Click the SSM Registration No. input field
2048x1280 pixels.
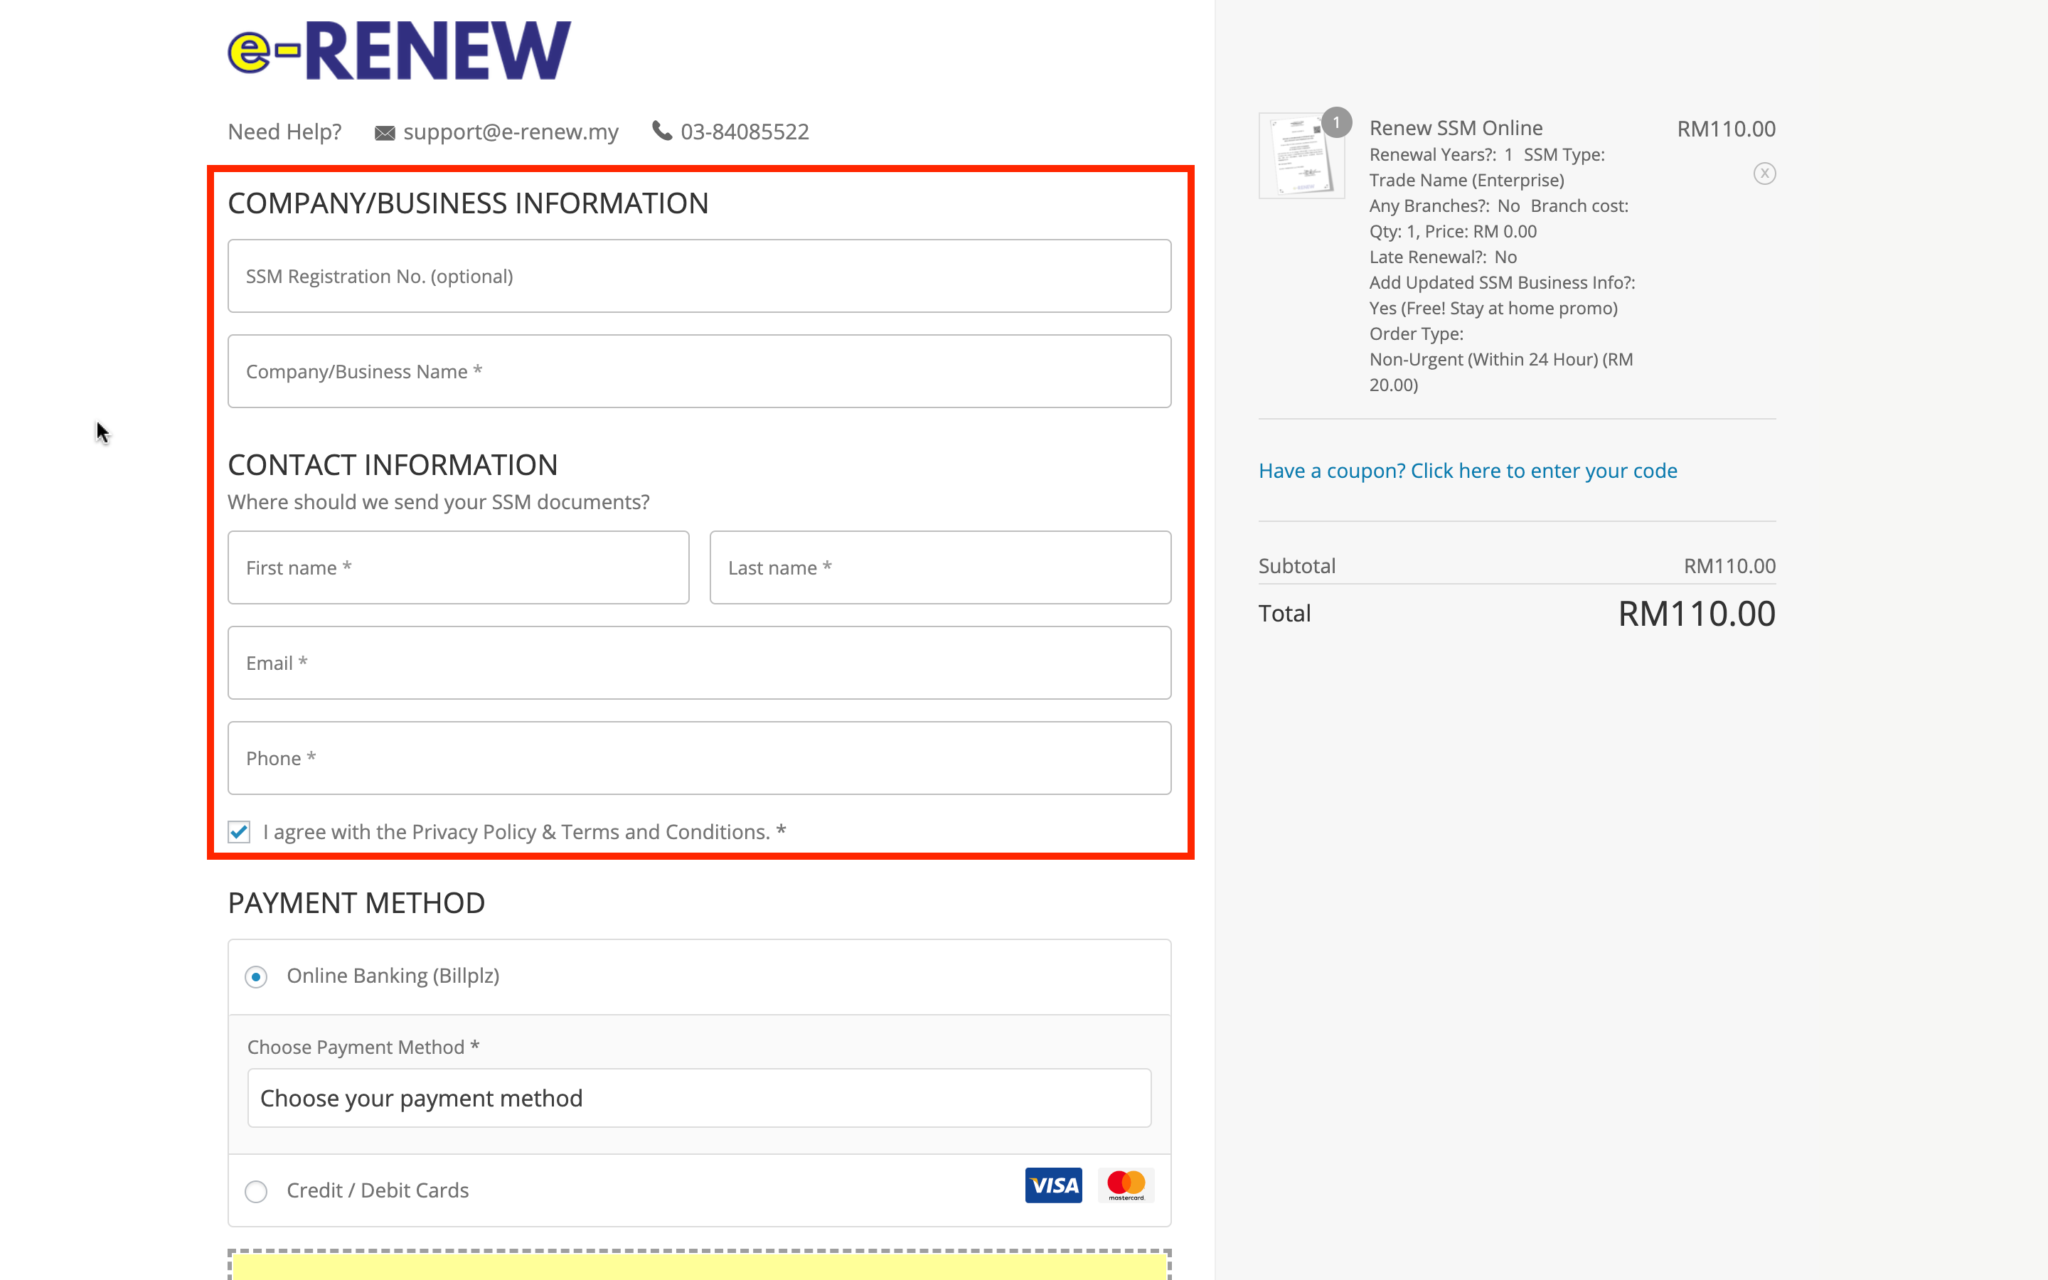coord(698,276)
